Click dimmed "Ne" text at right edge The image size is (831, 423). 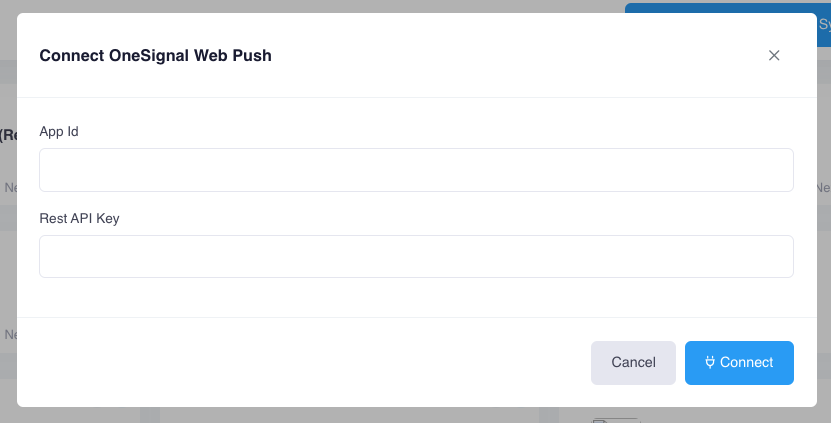(x=824, y=188)
